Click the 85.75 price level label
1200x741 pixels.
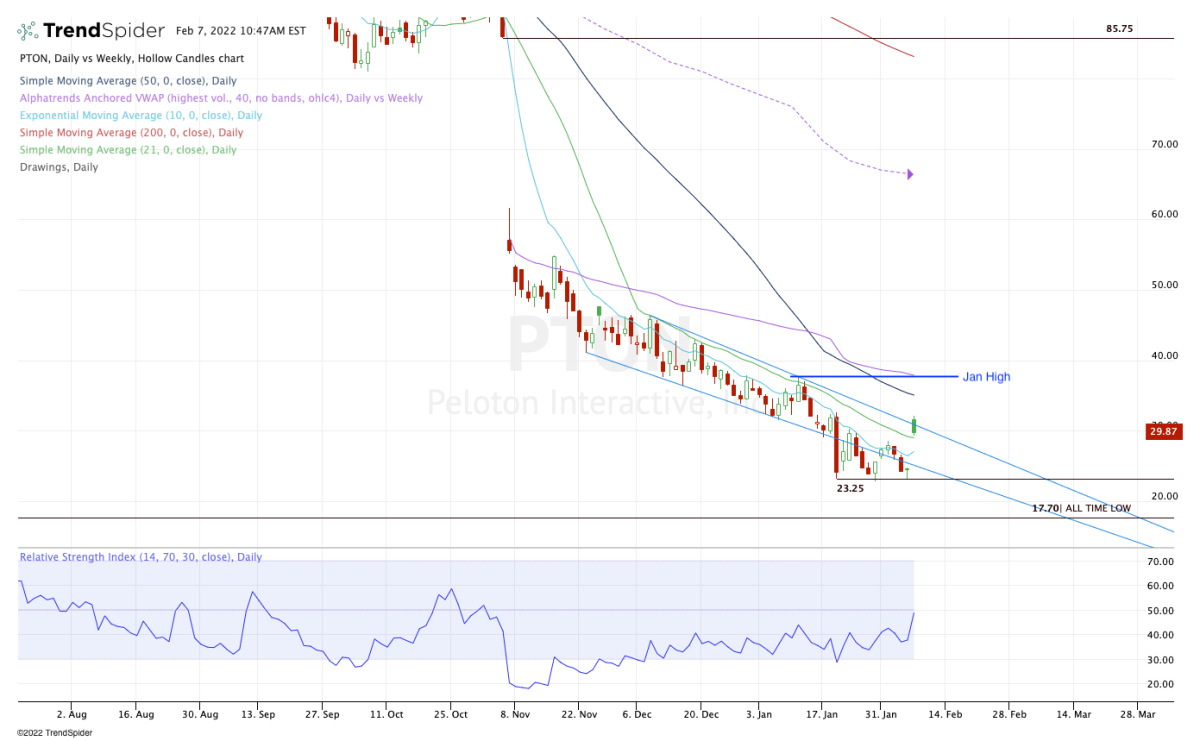pyautogui.click(x=1119, y=29)
